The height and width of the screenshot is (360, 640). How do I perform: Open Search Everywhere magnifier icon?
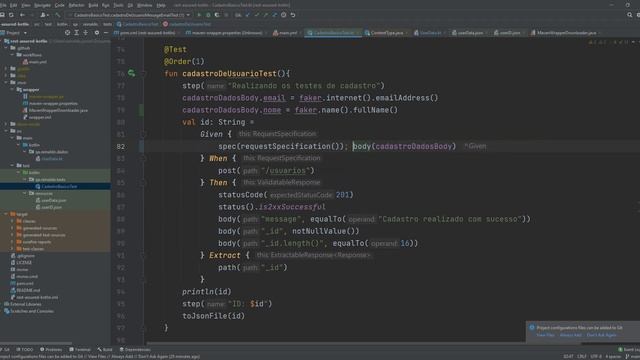coord(629,15)
